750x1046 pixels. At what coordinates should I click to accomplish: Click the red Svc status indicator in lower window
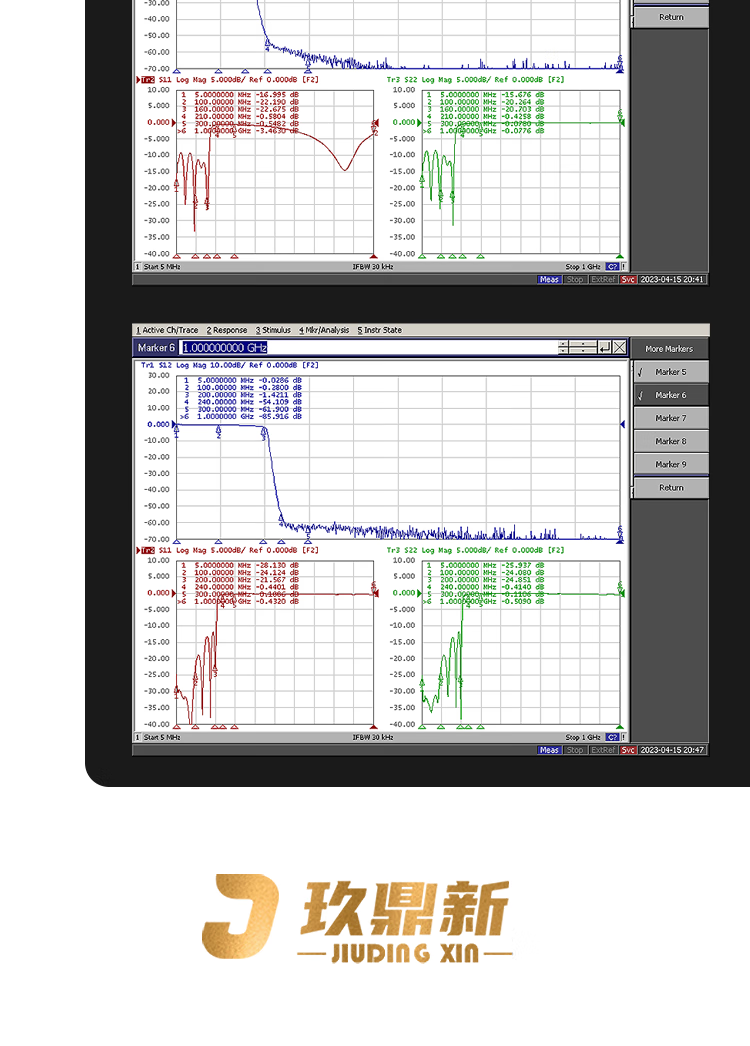(628, 750)
